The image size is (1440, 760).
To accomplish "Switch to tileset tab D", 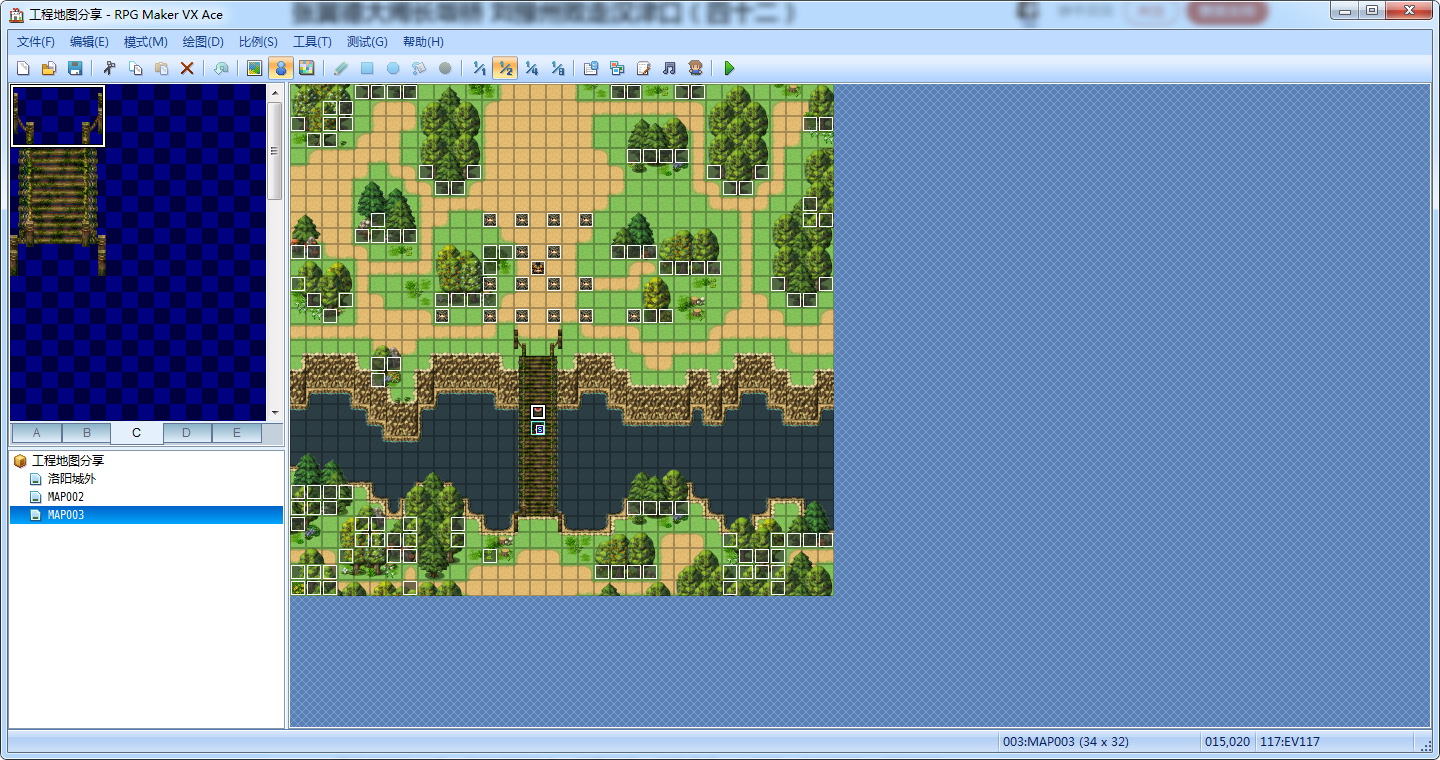I will 186,433.
